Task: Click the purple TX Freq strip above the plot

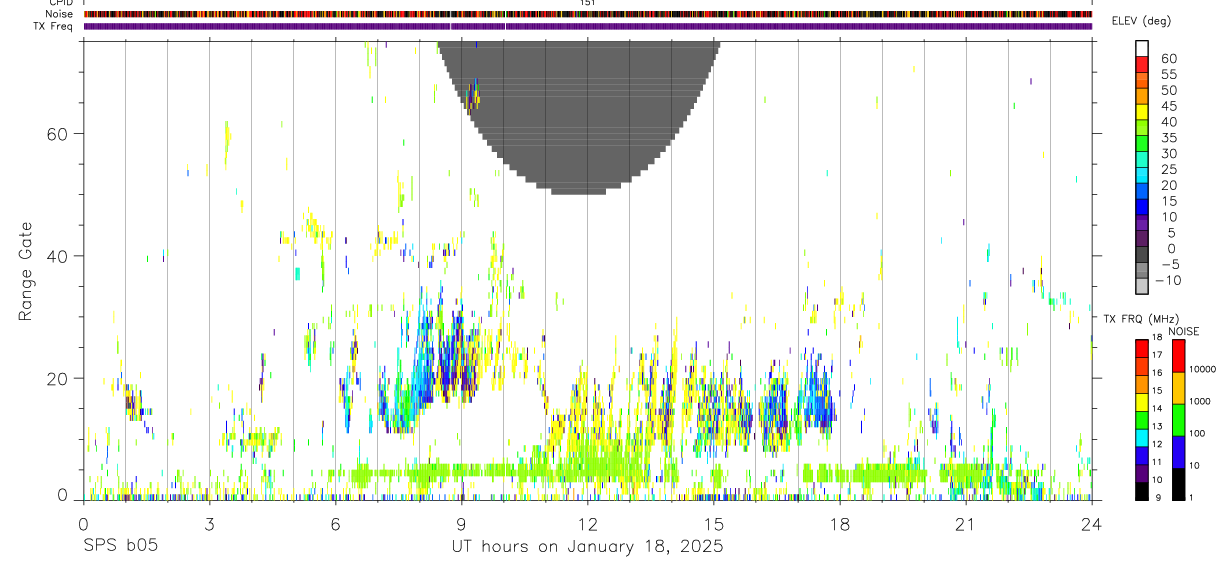Action: [x=588, y=26]
